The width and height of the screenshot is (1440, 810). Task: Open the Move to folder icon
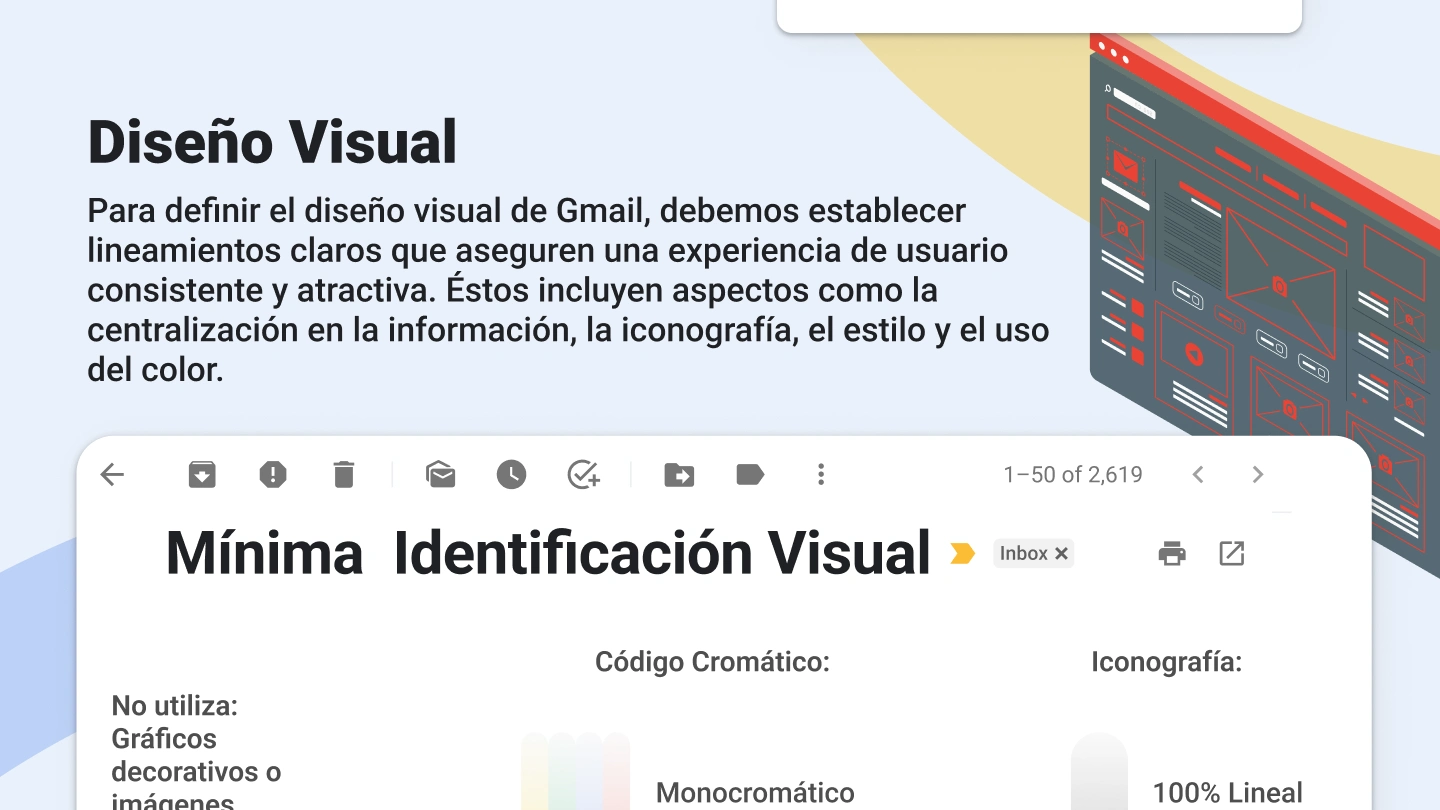click(x=679, y=475)
